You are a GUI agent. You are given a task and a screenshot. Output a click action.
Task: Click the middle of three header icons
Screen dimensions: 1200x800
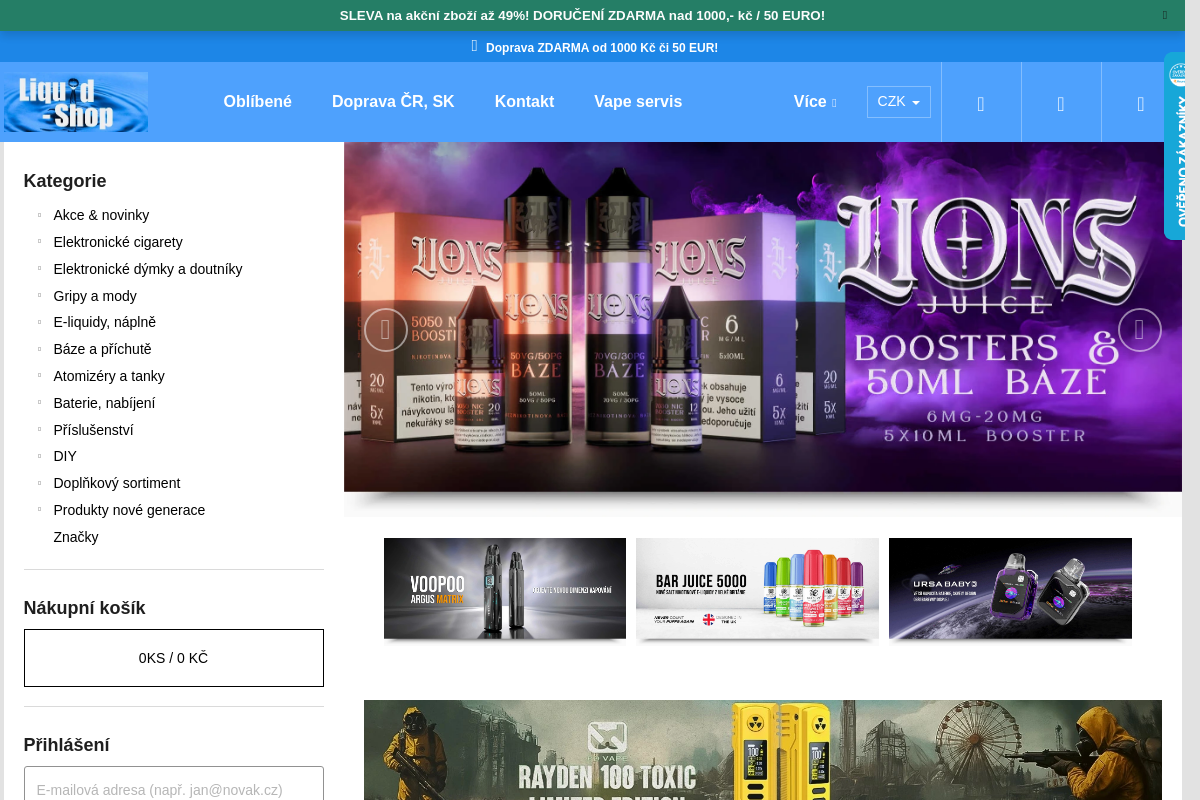coord(1061,102)
